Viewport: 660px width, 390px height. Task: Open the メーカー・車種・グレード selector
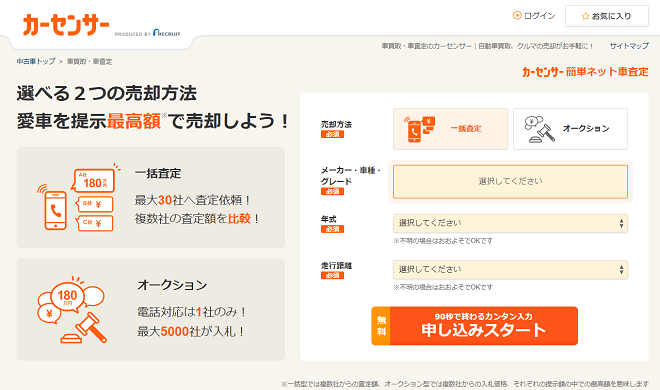[x=510, y=181]
